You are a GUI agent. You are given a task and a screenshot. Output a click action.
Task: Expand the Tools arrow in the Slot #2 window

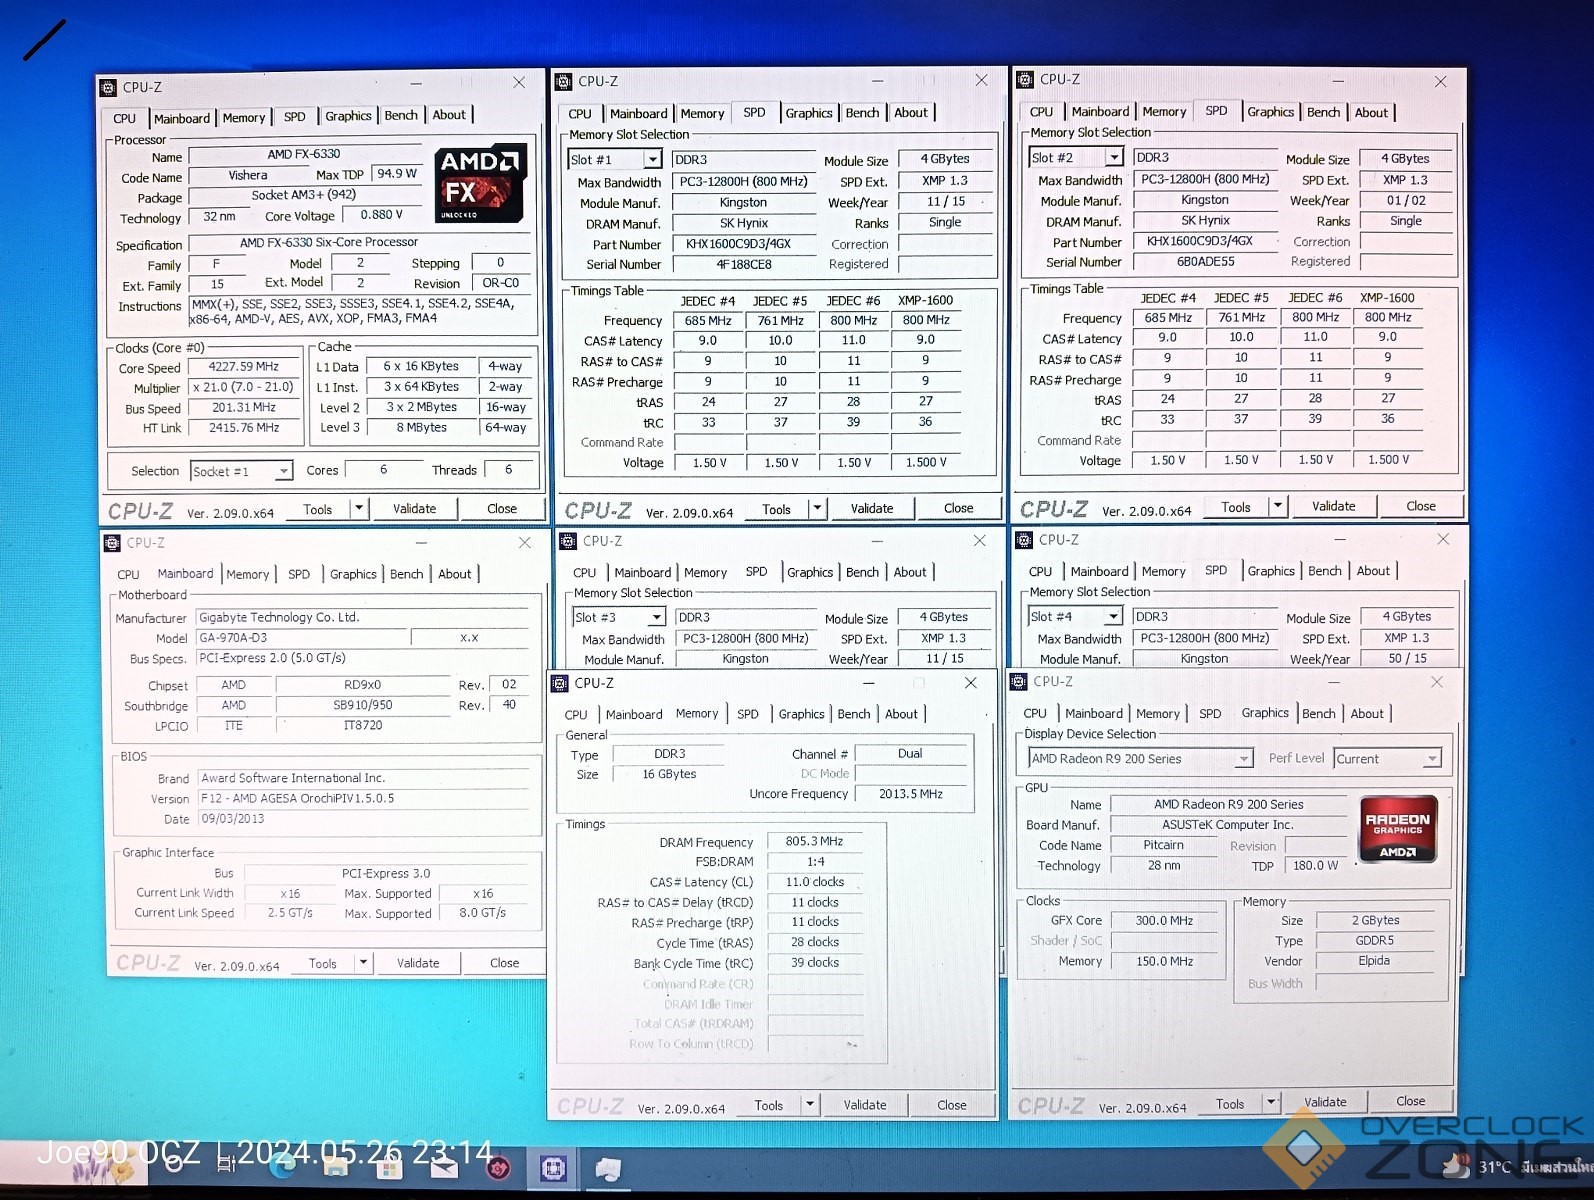click(x=1277, y=507)
